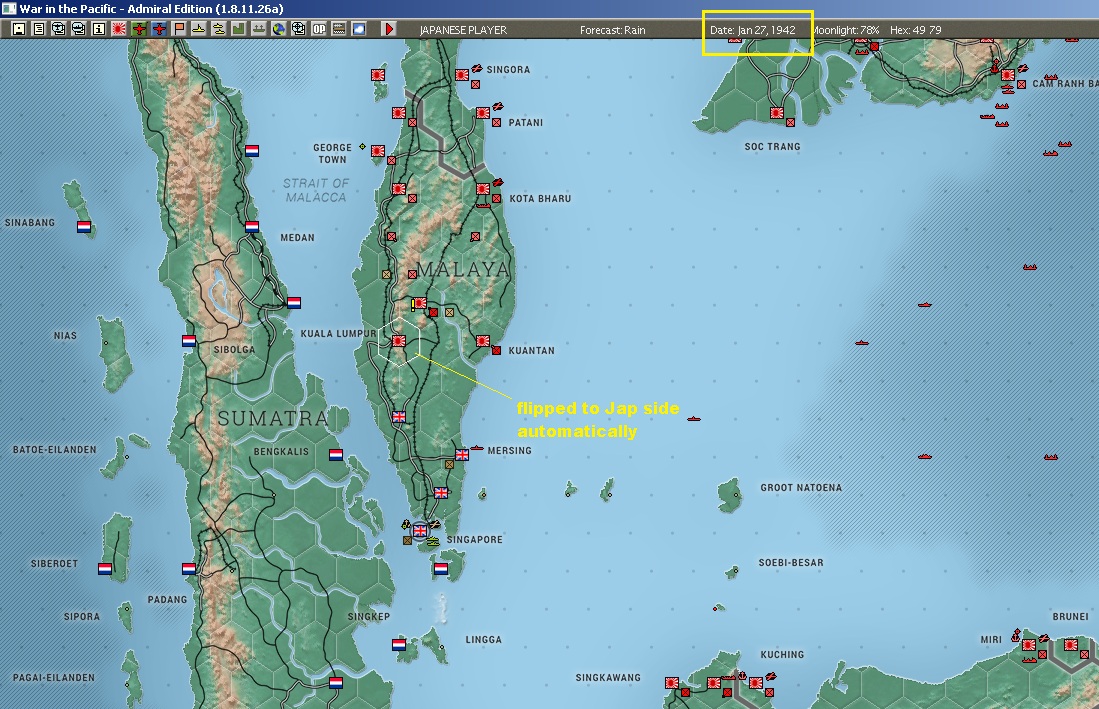The image size is (1099, 709).
Task: Click the single yellow ship toolbar icon
Action: pyautogui.click(x=199, y=29)
